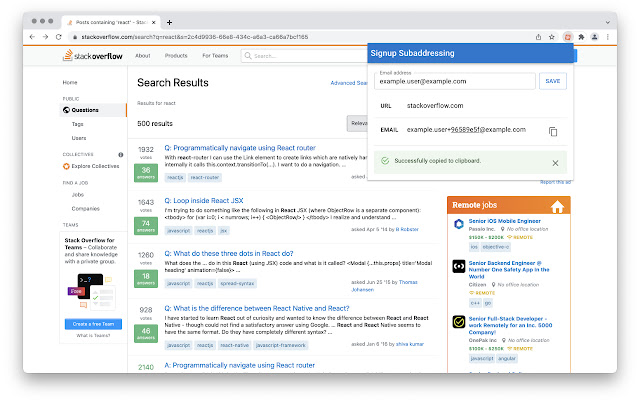Open 'Senior iOS Mobile Engineer' job listing
Image resolution: width=640 pixels, height=400 pixels.
(x=504, y=221)
